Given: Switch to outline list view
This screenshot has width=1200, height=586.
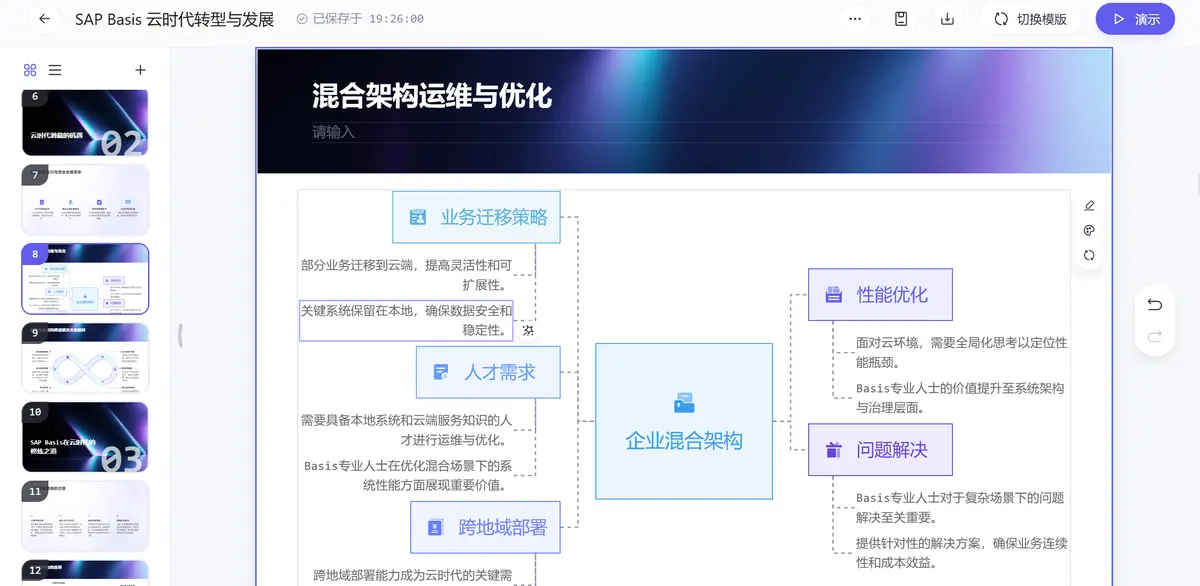Looking at the screenshot, I should point(55,70).
